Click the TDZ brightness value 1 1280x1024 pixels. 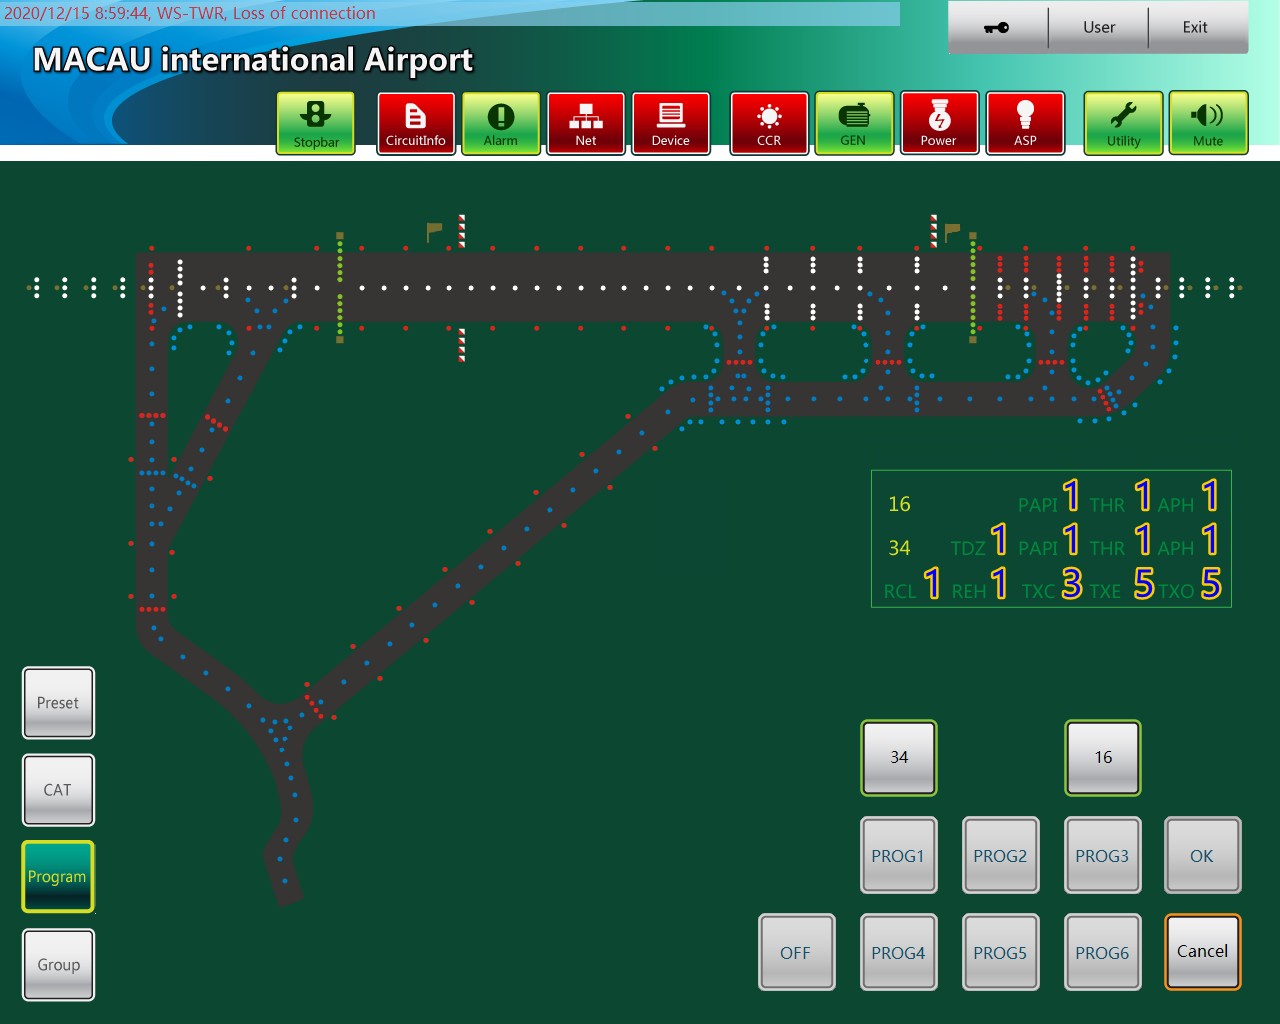point(999,541)
